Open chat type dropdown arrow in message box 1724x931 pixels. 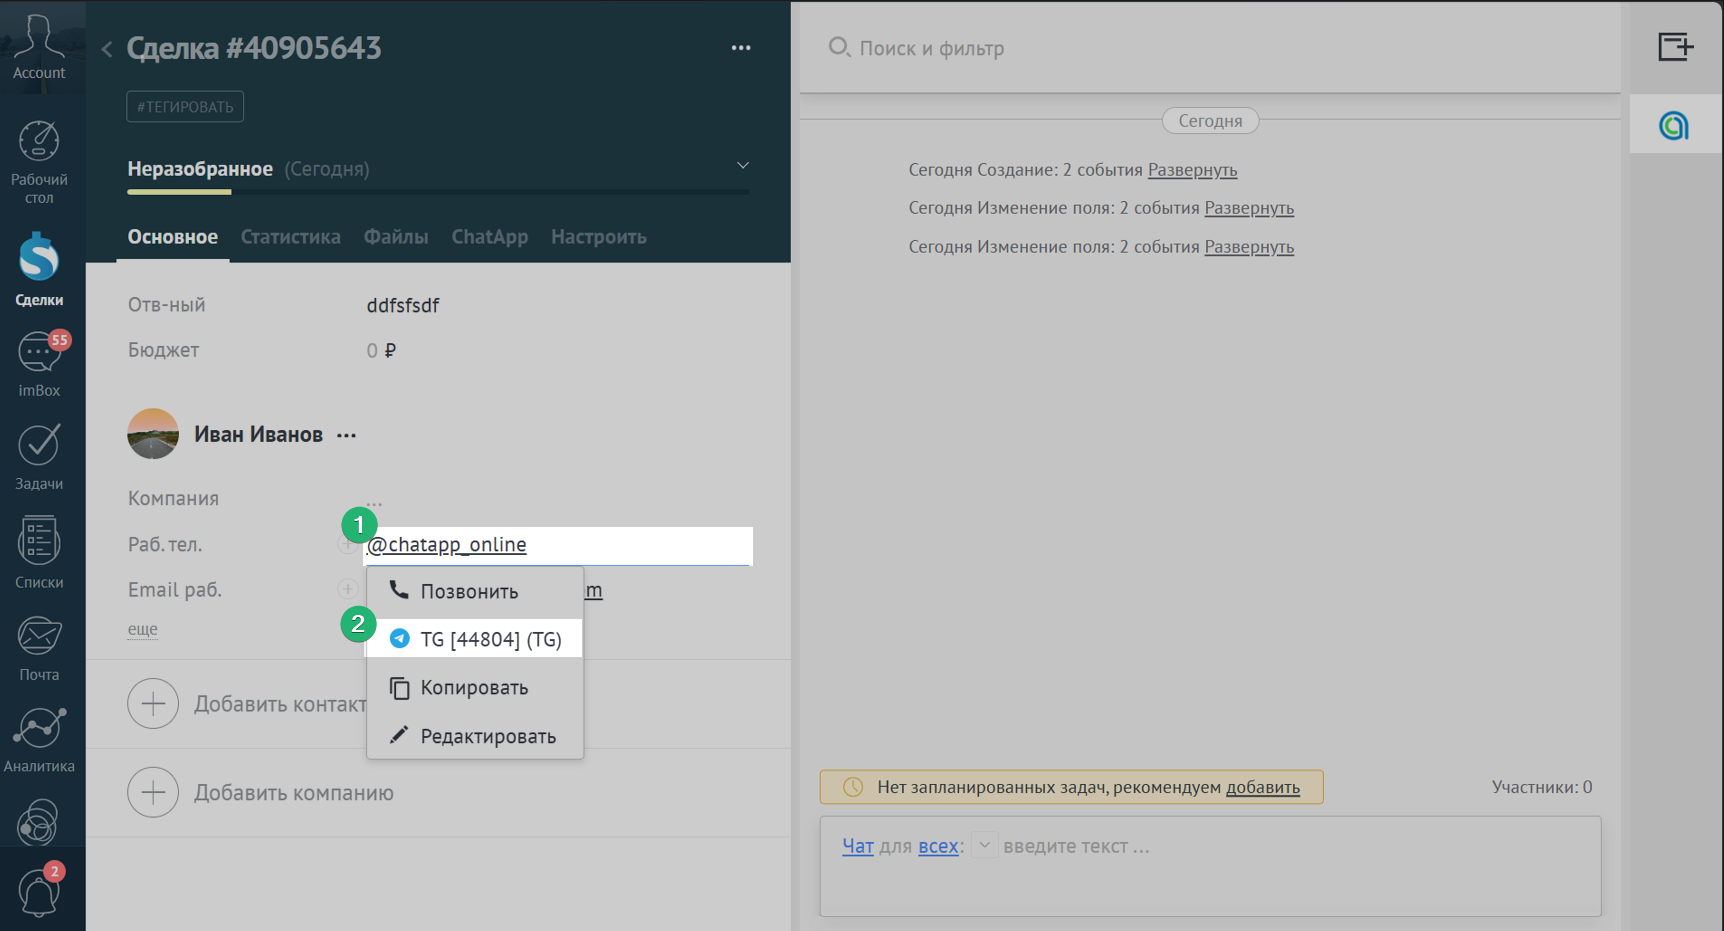click(x=984, y=846)
